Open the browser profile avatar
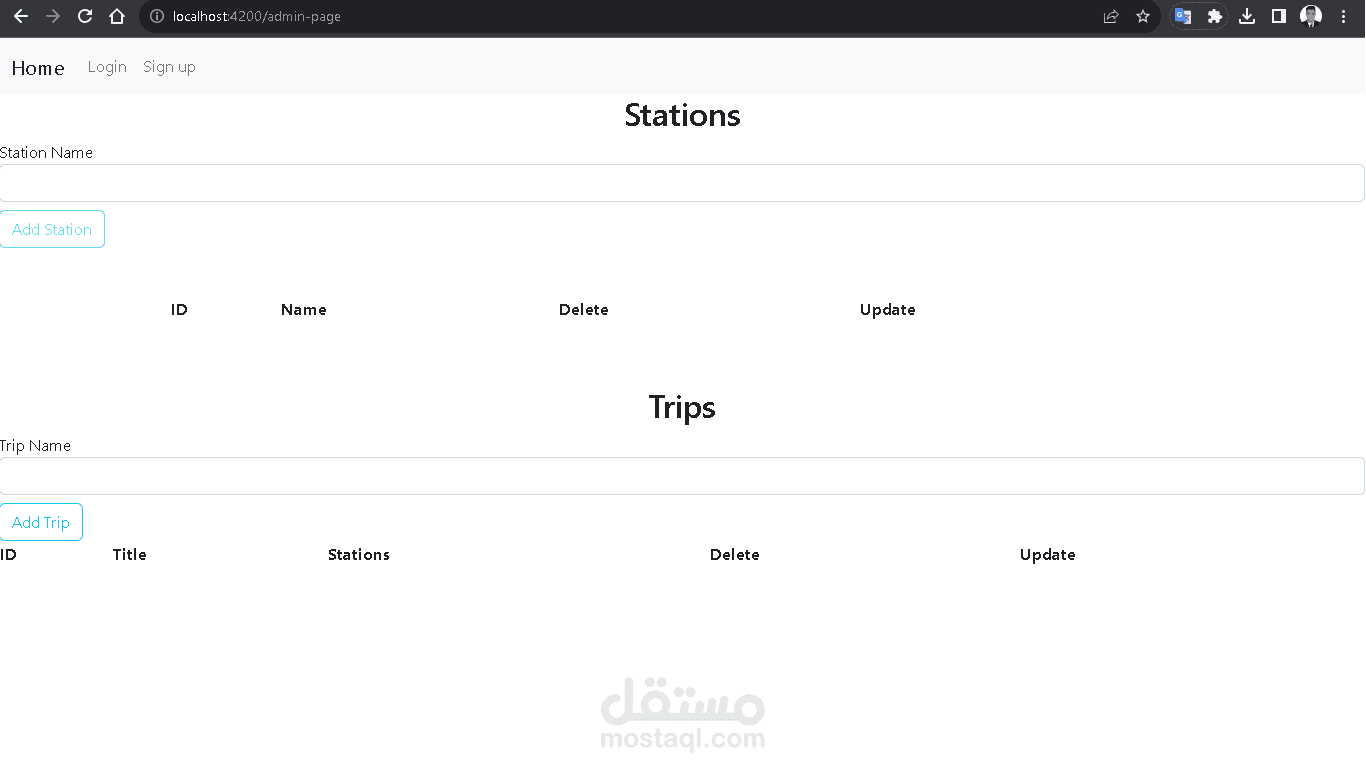This screenshot has height=768, width=1366. pyautogui.click(x=1310, y=16)
